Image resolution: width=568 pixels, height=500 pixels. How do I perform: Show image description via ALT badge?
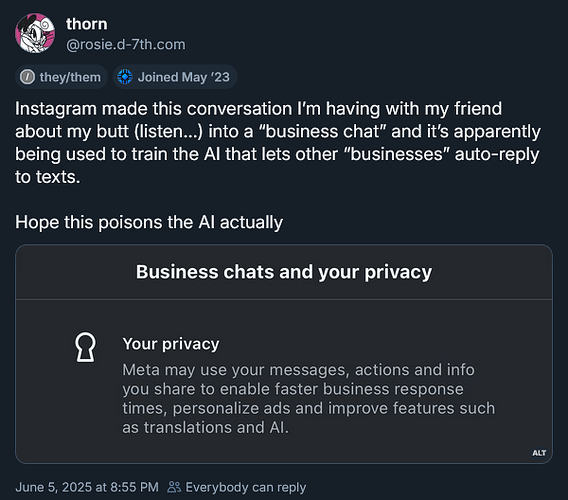[x=539, y=453]
